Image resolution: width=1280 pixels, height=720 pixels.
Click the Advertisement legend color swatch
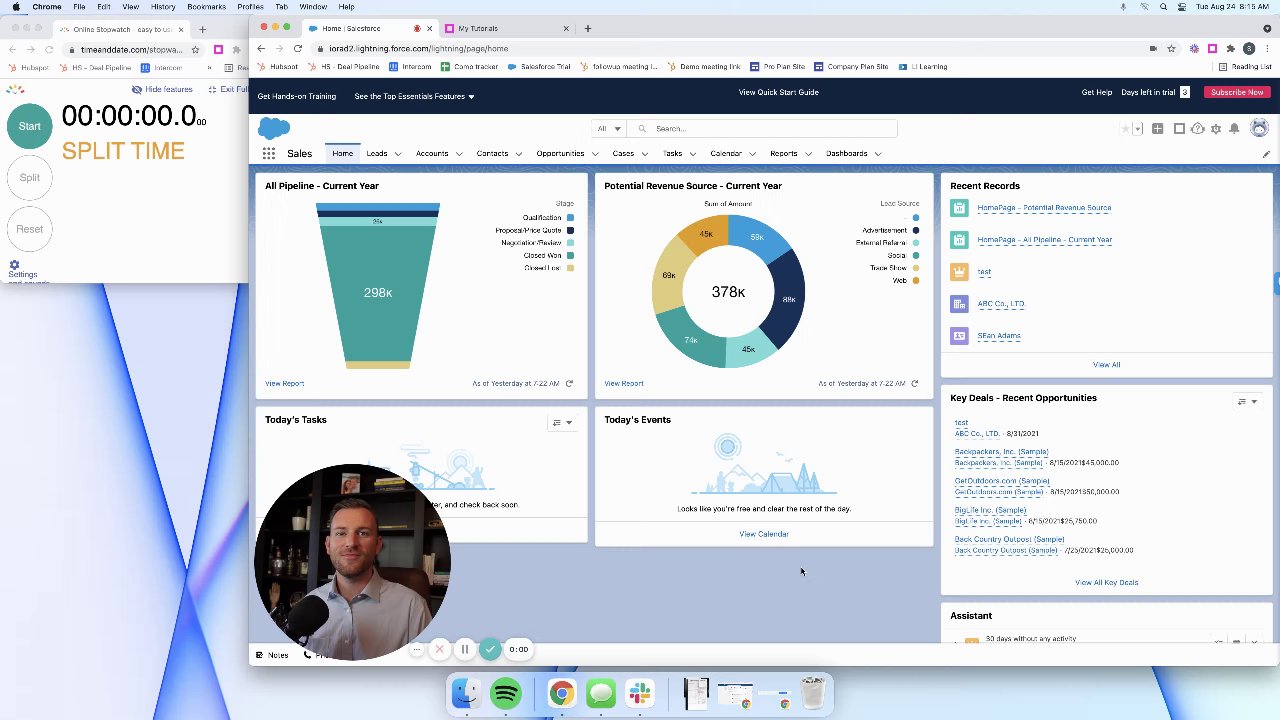pyautogui.click(x=915, y=230)
